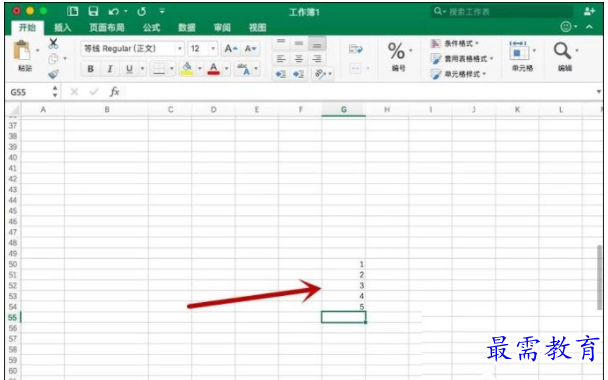Open the undo history arrow
608x380 pixels.
(x=126, y=11)
